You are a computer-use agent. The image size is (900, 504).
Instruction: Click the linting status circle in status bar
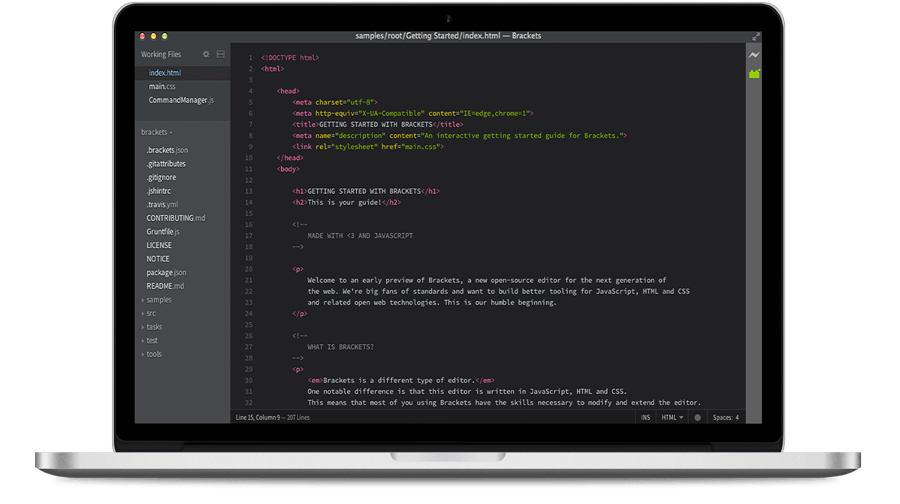[x=698, y=417]
